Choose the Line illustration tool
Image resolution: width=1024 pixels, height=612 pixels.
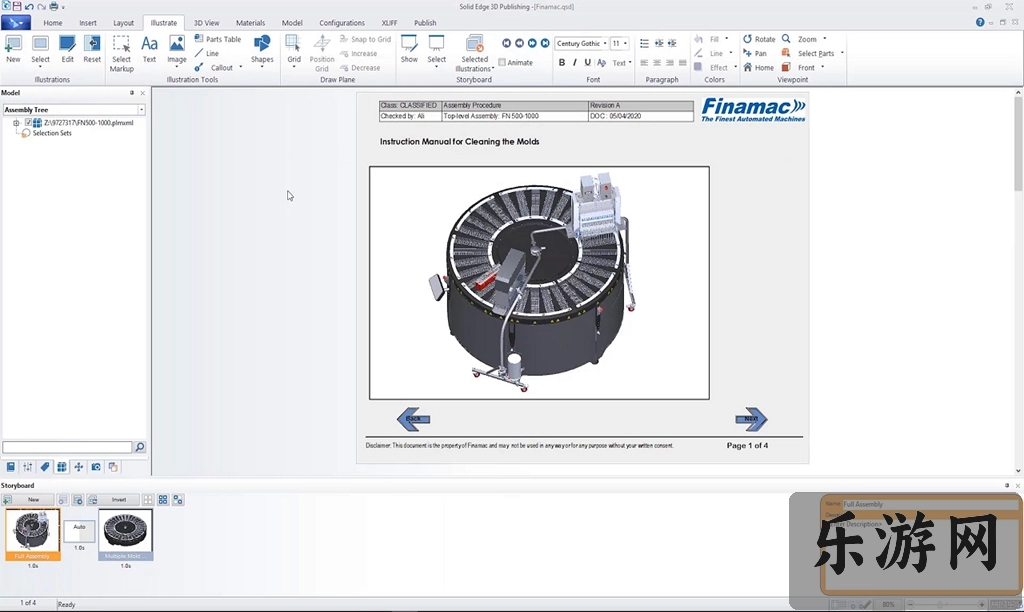207,54
